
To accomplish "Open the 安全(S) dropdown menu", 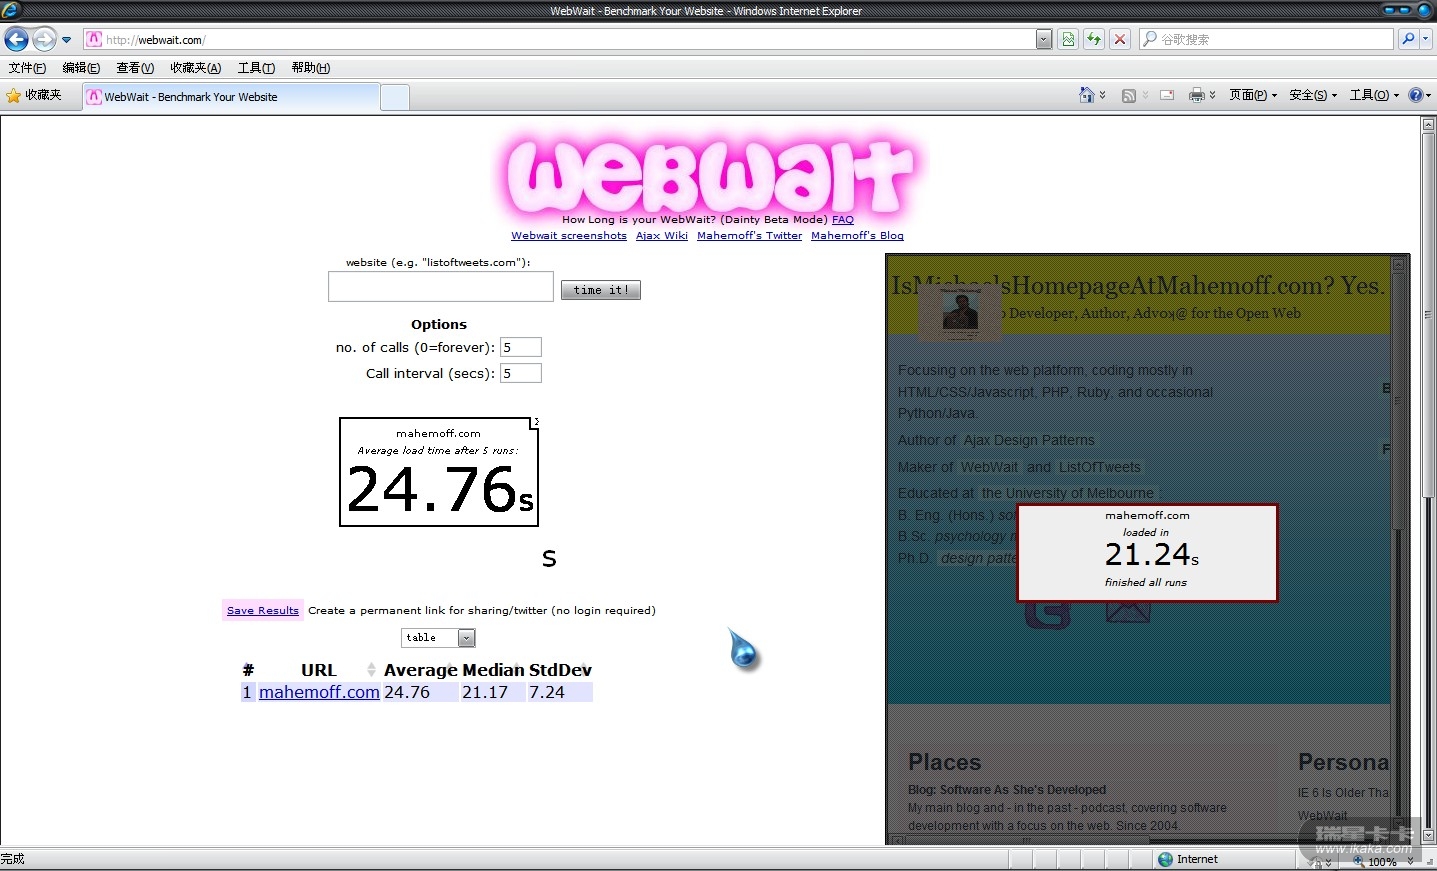I will [1313, 96].
